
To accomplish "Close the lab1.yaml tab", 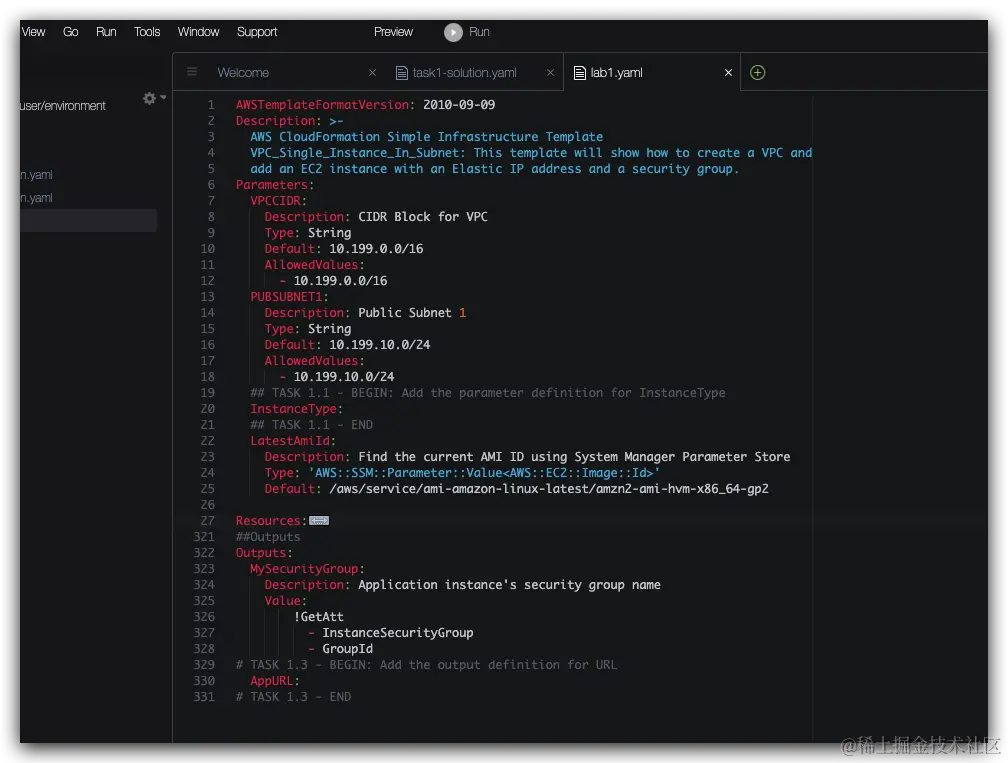I will pyautogui.click(x=728, y=73).
